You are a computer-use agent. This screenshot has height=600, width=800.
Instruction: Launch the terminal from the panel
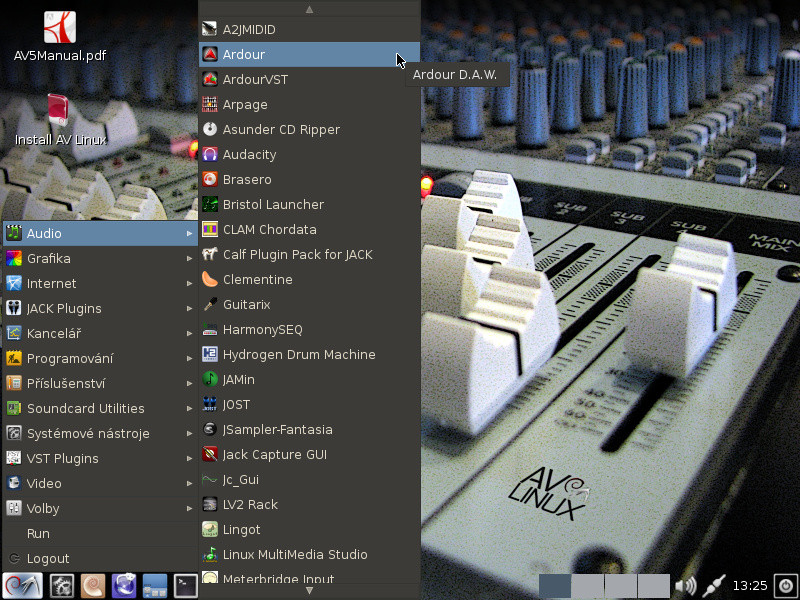pyautogui.click(x=186, y=585)
